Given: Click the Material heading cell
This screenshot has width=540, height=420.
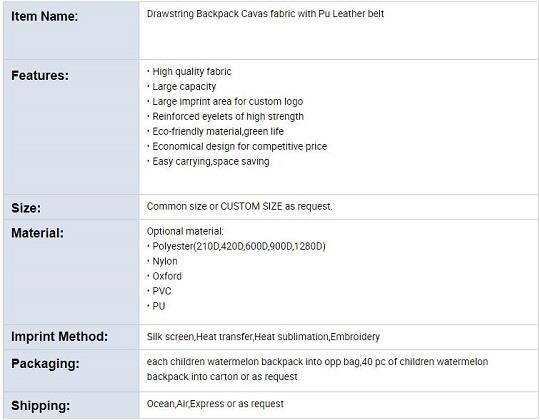Looking at the screenshot, I should 71,272.
